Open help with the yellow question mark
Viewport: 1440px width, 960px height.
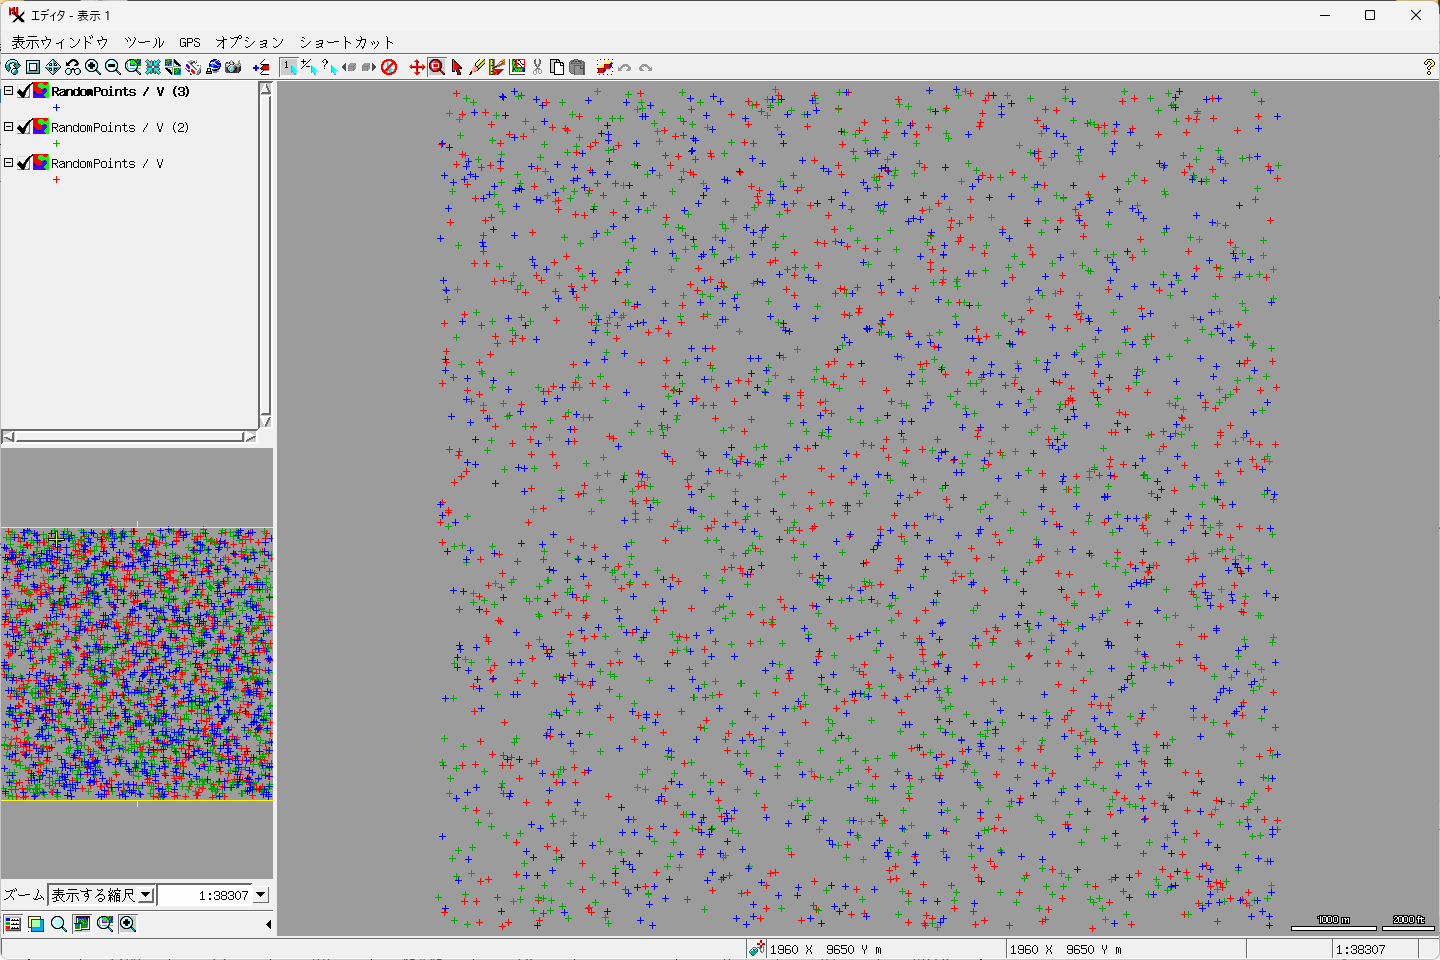coord(1428,67)
